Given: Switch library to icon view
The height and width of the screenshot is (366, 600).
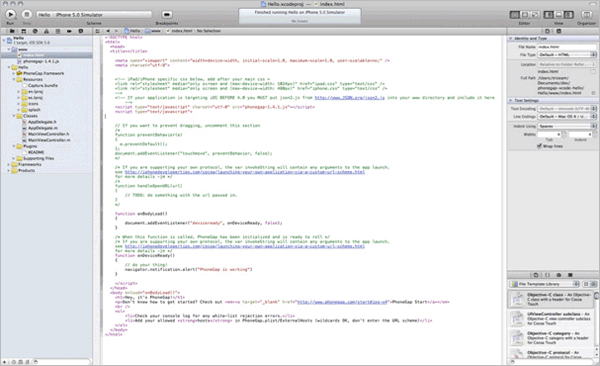Looking at the screenshot, I should 586,284.
